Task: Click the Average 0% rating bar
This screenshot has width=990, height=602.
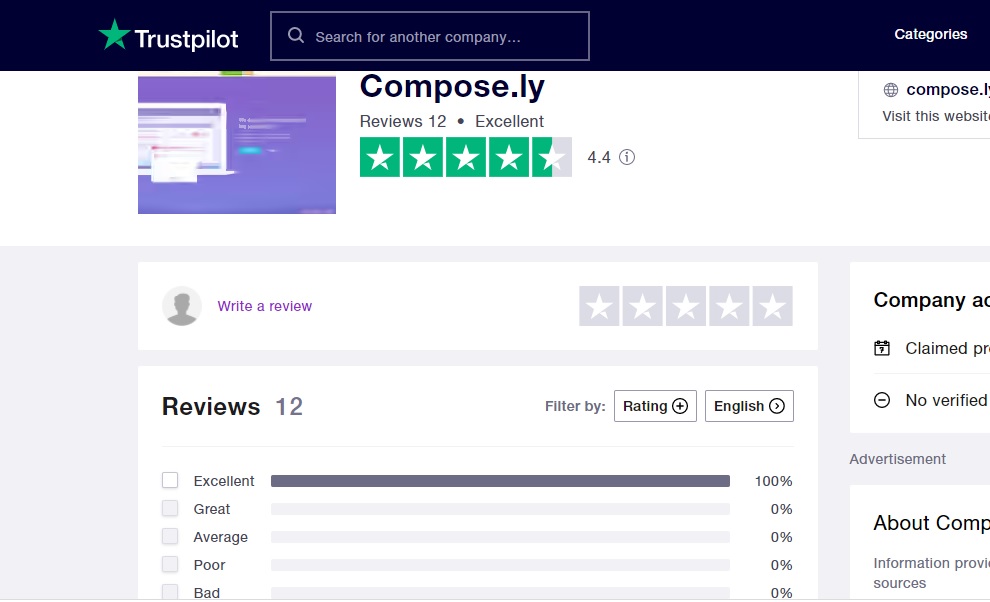Action: click(500, 537)
